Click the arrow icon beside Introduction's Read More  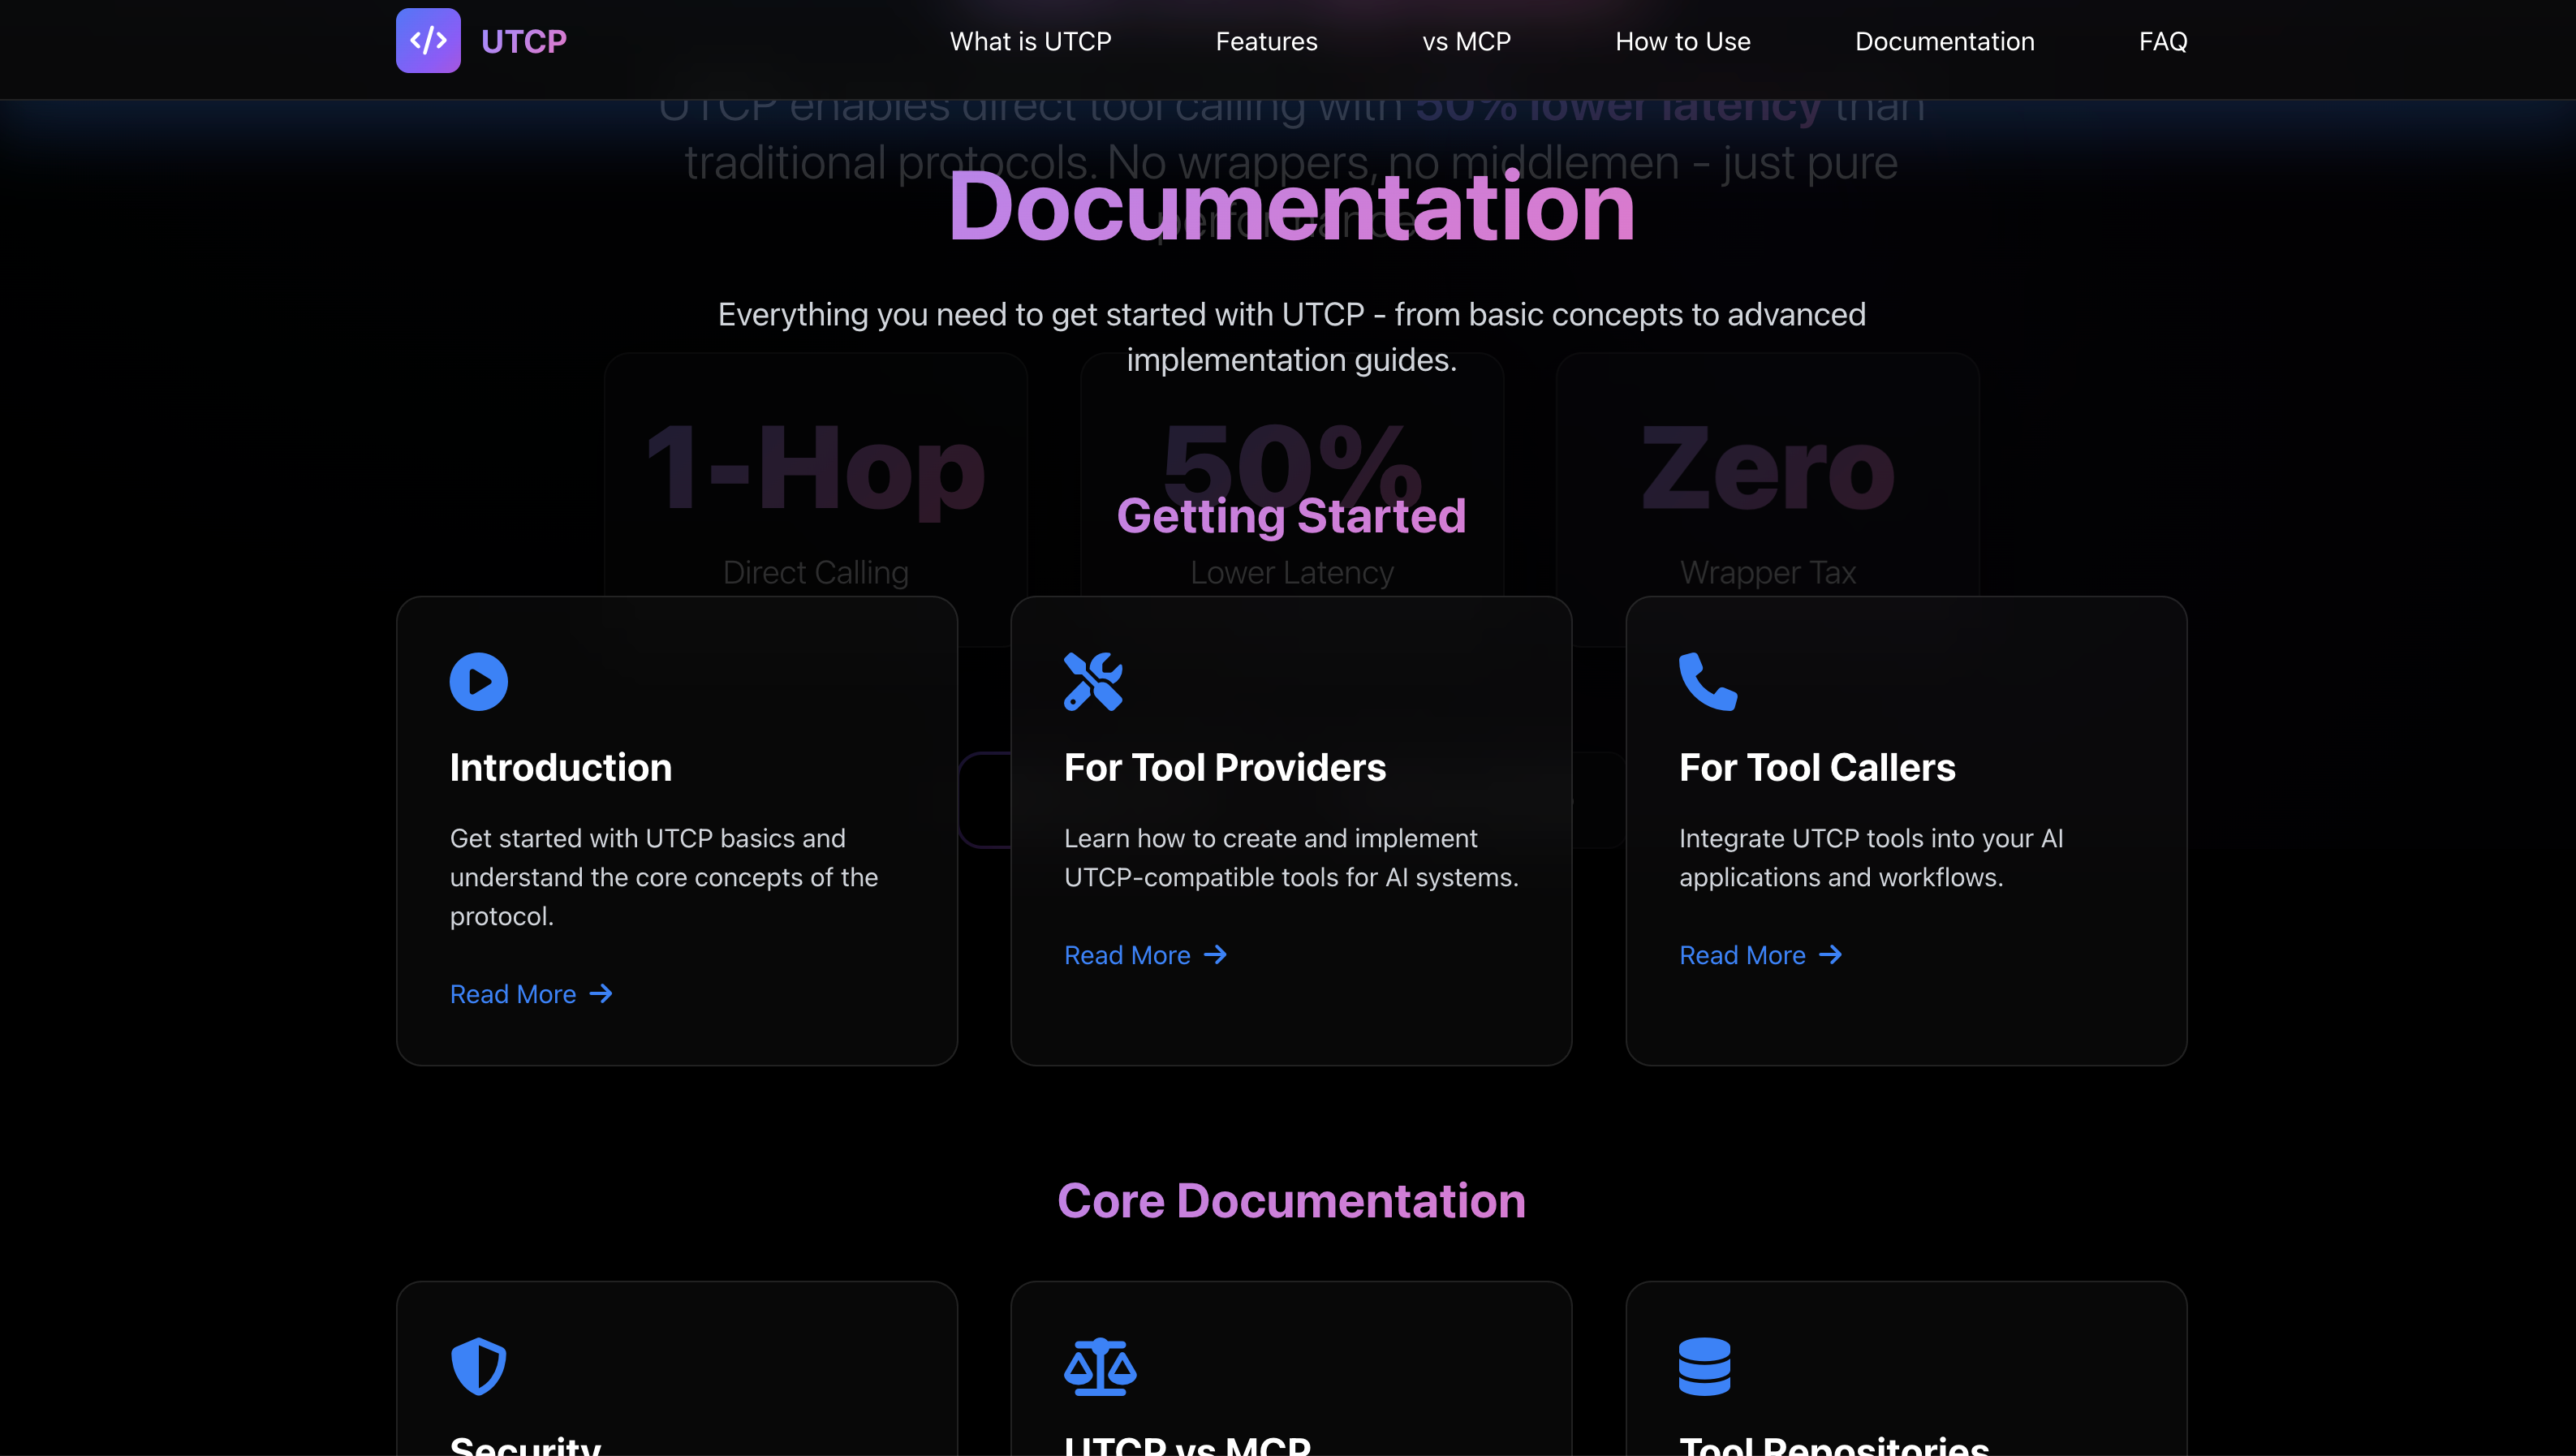click(x=600, y=993)
